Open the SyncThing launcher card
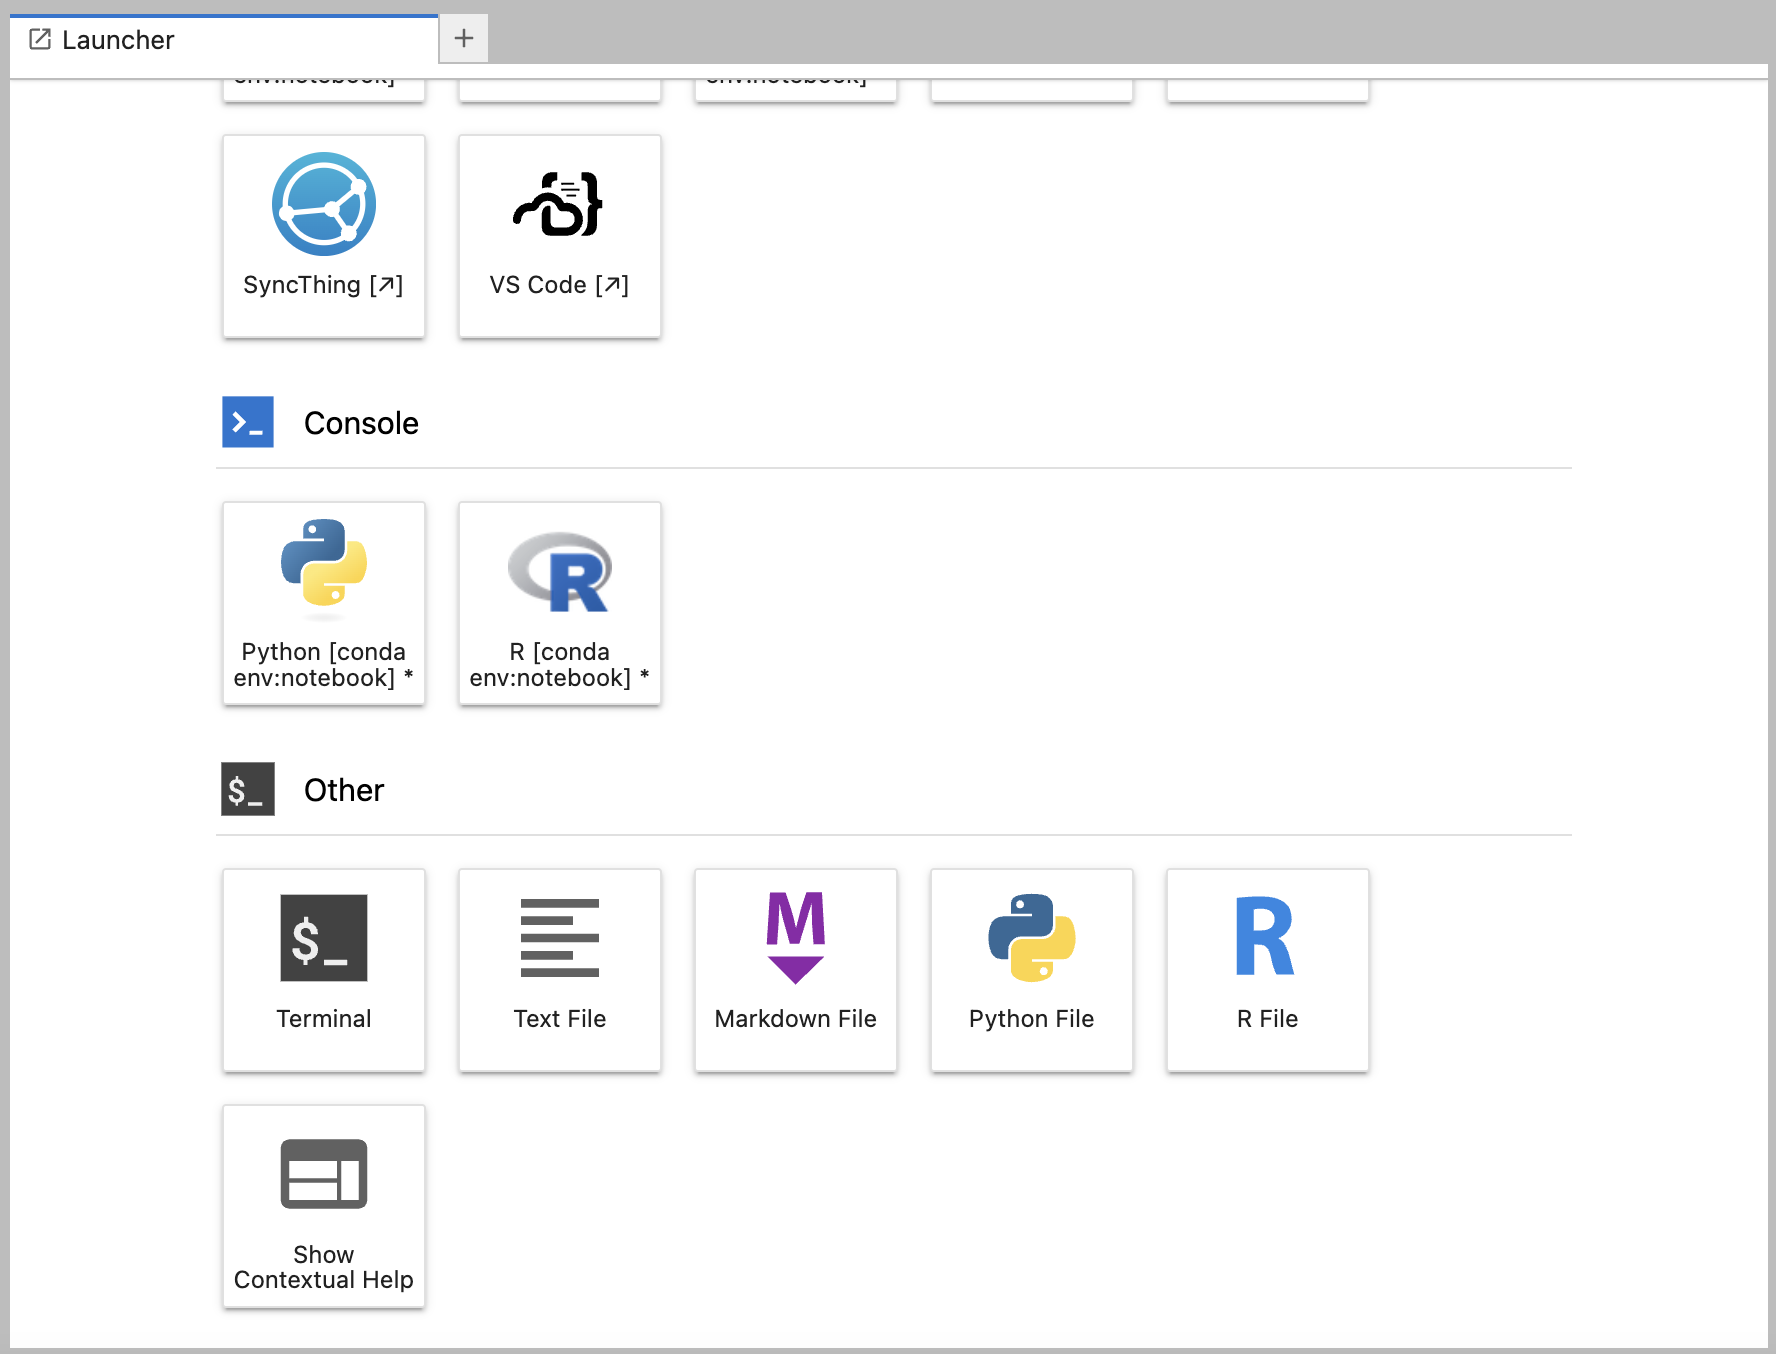This screenshot has width=1776, height=1354. pos(324,236)
